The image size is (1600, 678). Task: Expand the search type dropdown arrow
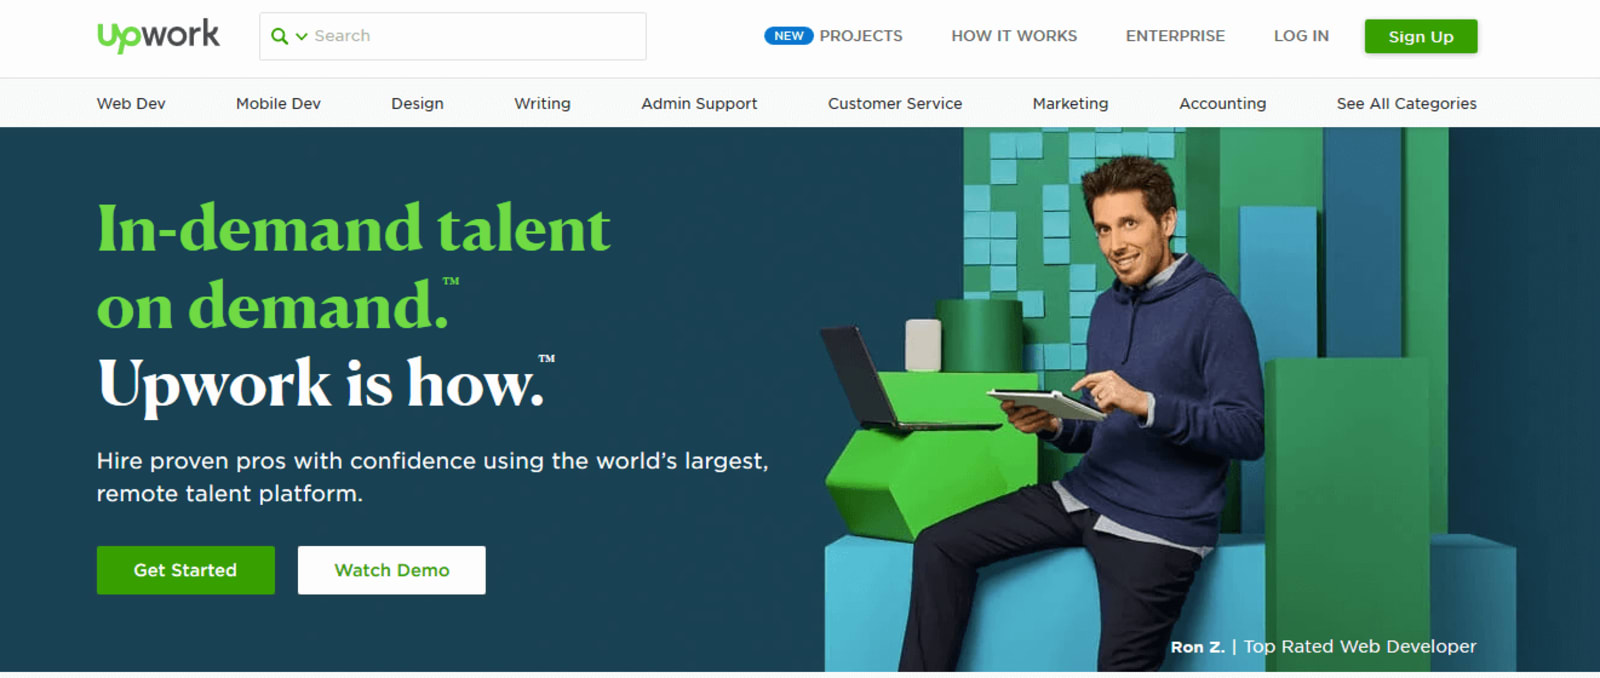point(301,37)
